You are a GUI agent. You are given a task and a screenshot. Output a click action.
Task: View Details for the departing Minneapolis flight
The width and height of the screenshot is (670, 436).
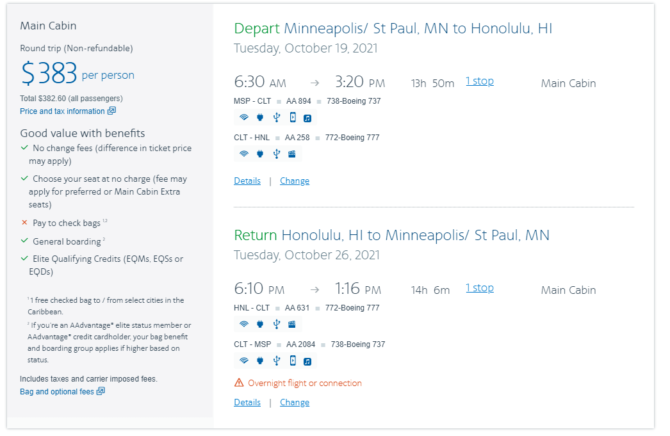tap(247, 181)
